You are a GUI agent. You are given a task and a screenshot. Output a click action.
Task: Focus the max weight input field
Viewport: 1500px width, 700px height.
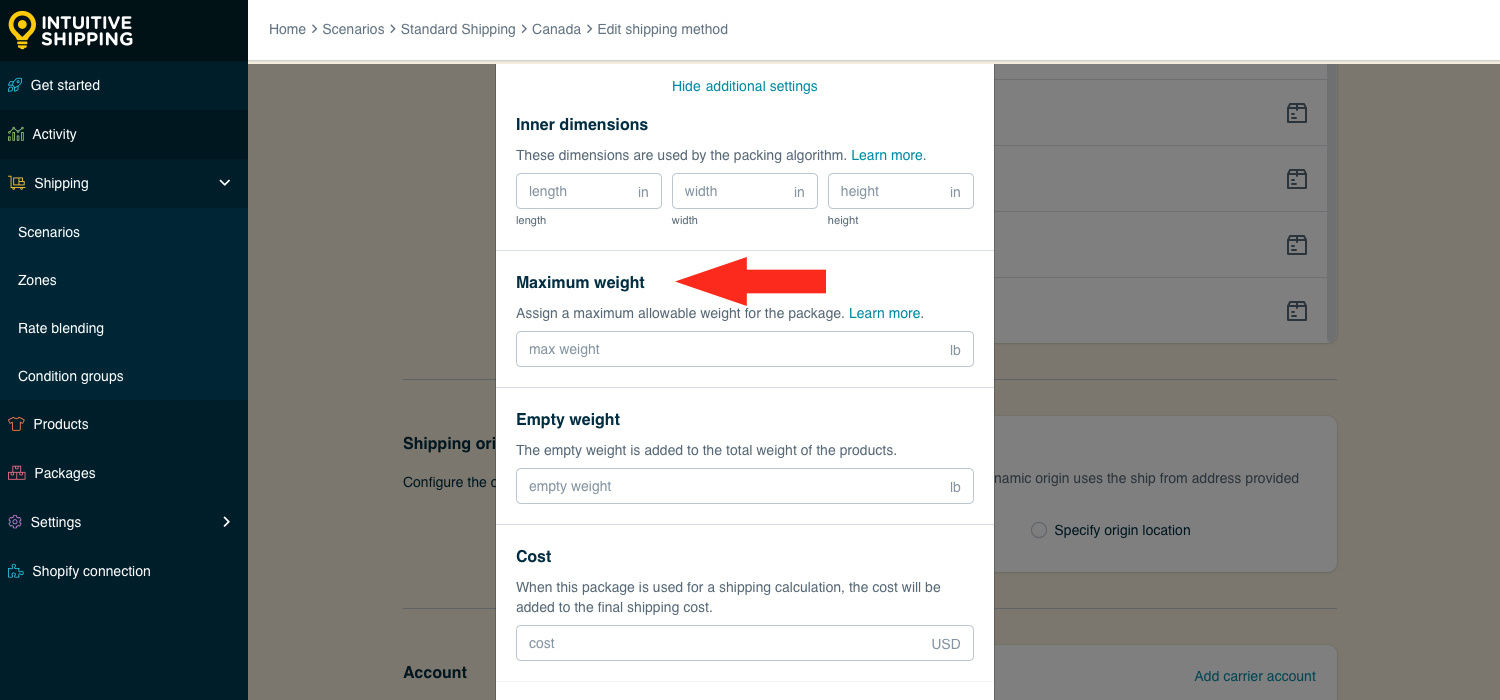click(745, 349)
